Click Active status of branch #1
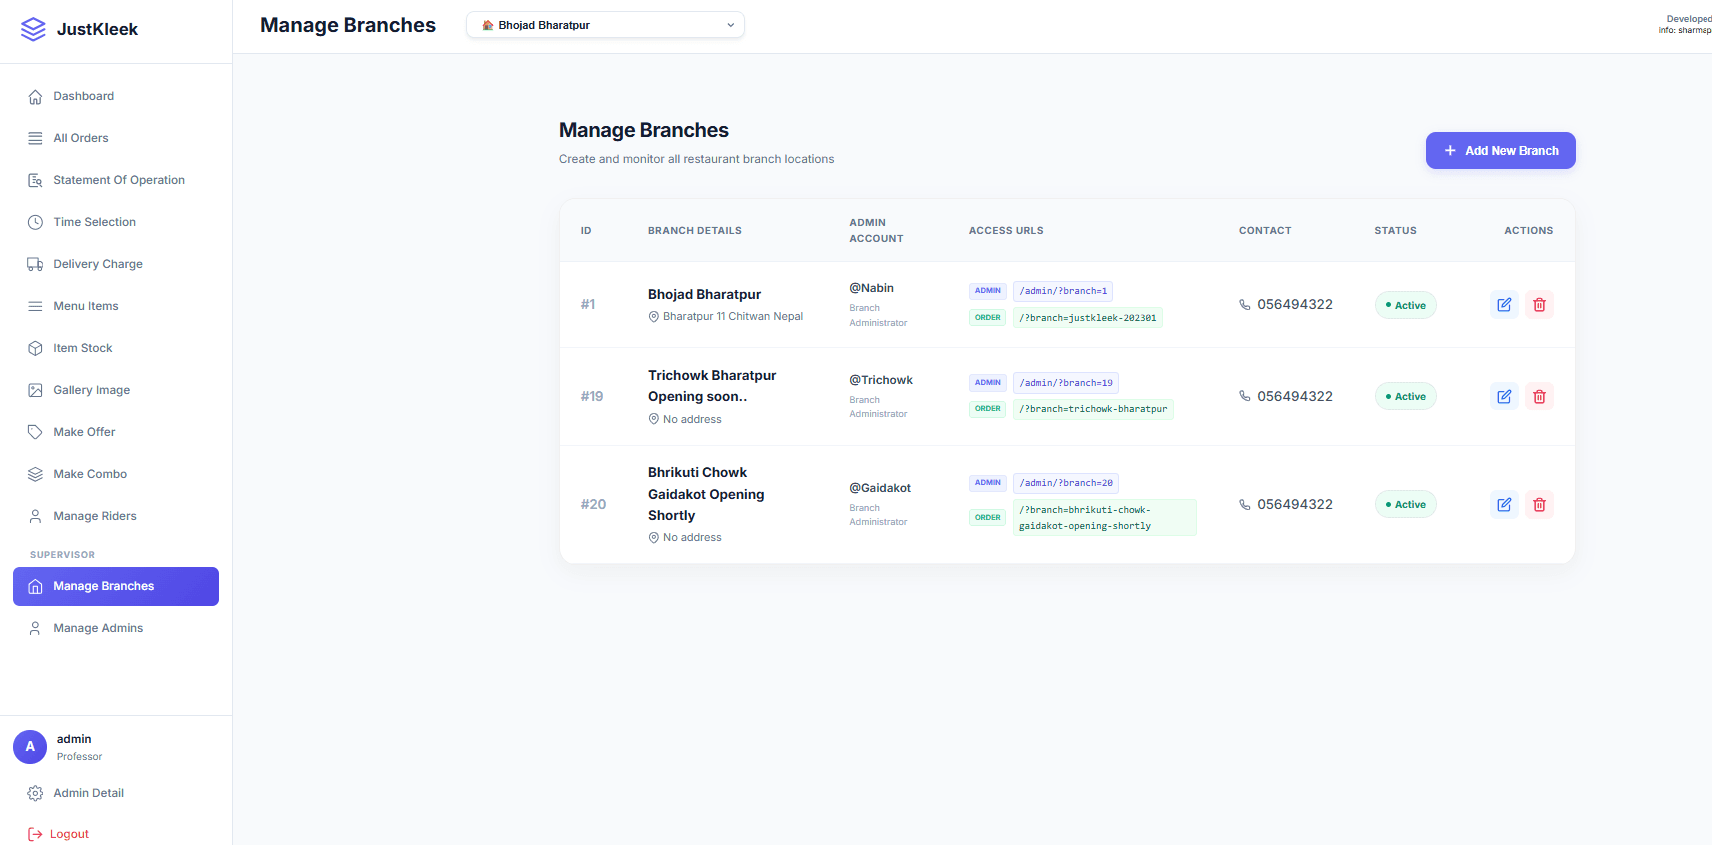Image resolution: width=1712 pixels, height=845 pixels. pyautogui.click(x=1406, y=305)
